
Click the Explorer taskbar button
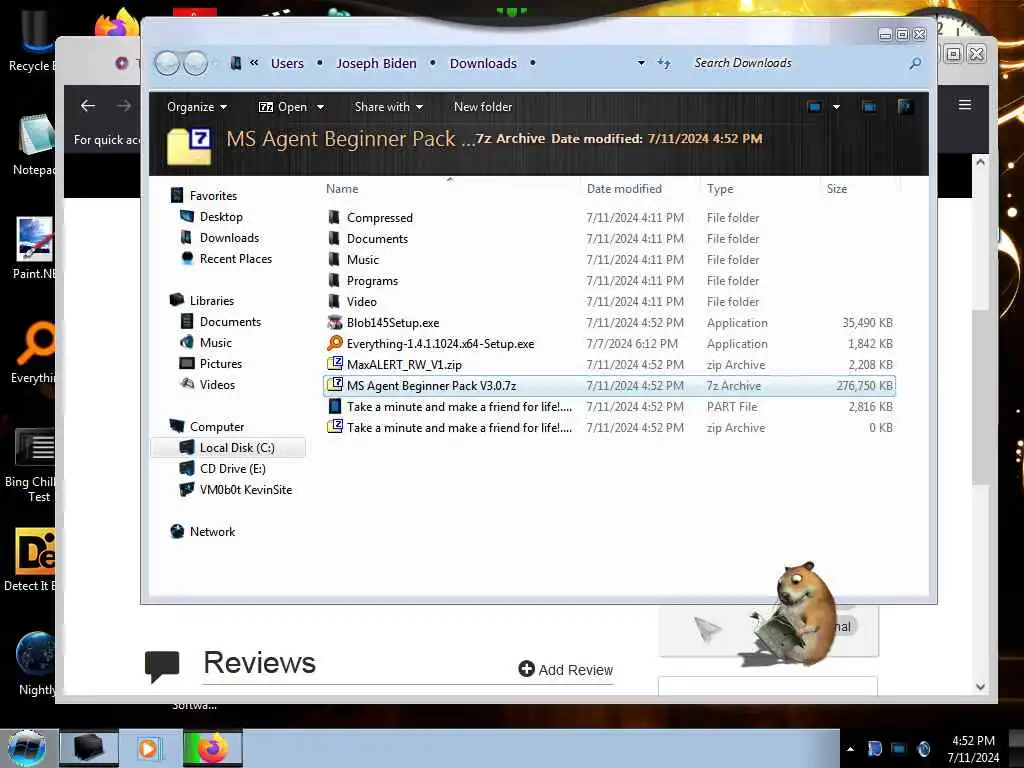(x=89, y=748)
